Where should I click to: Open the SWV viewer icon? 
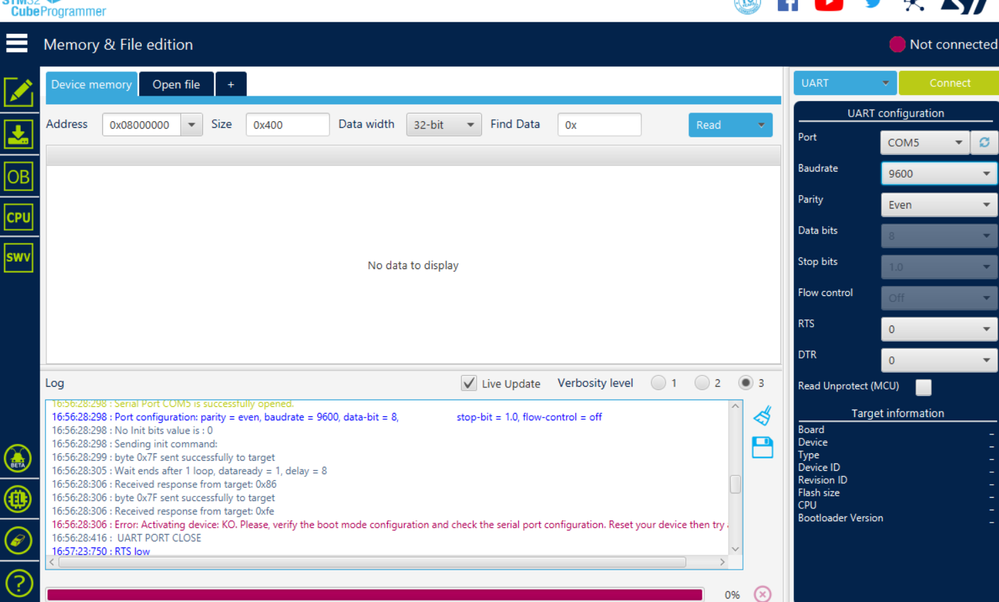click(x=18, y=257)
